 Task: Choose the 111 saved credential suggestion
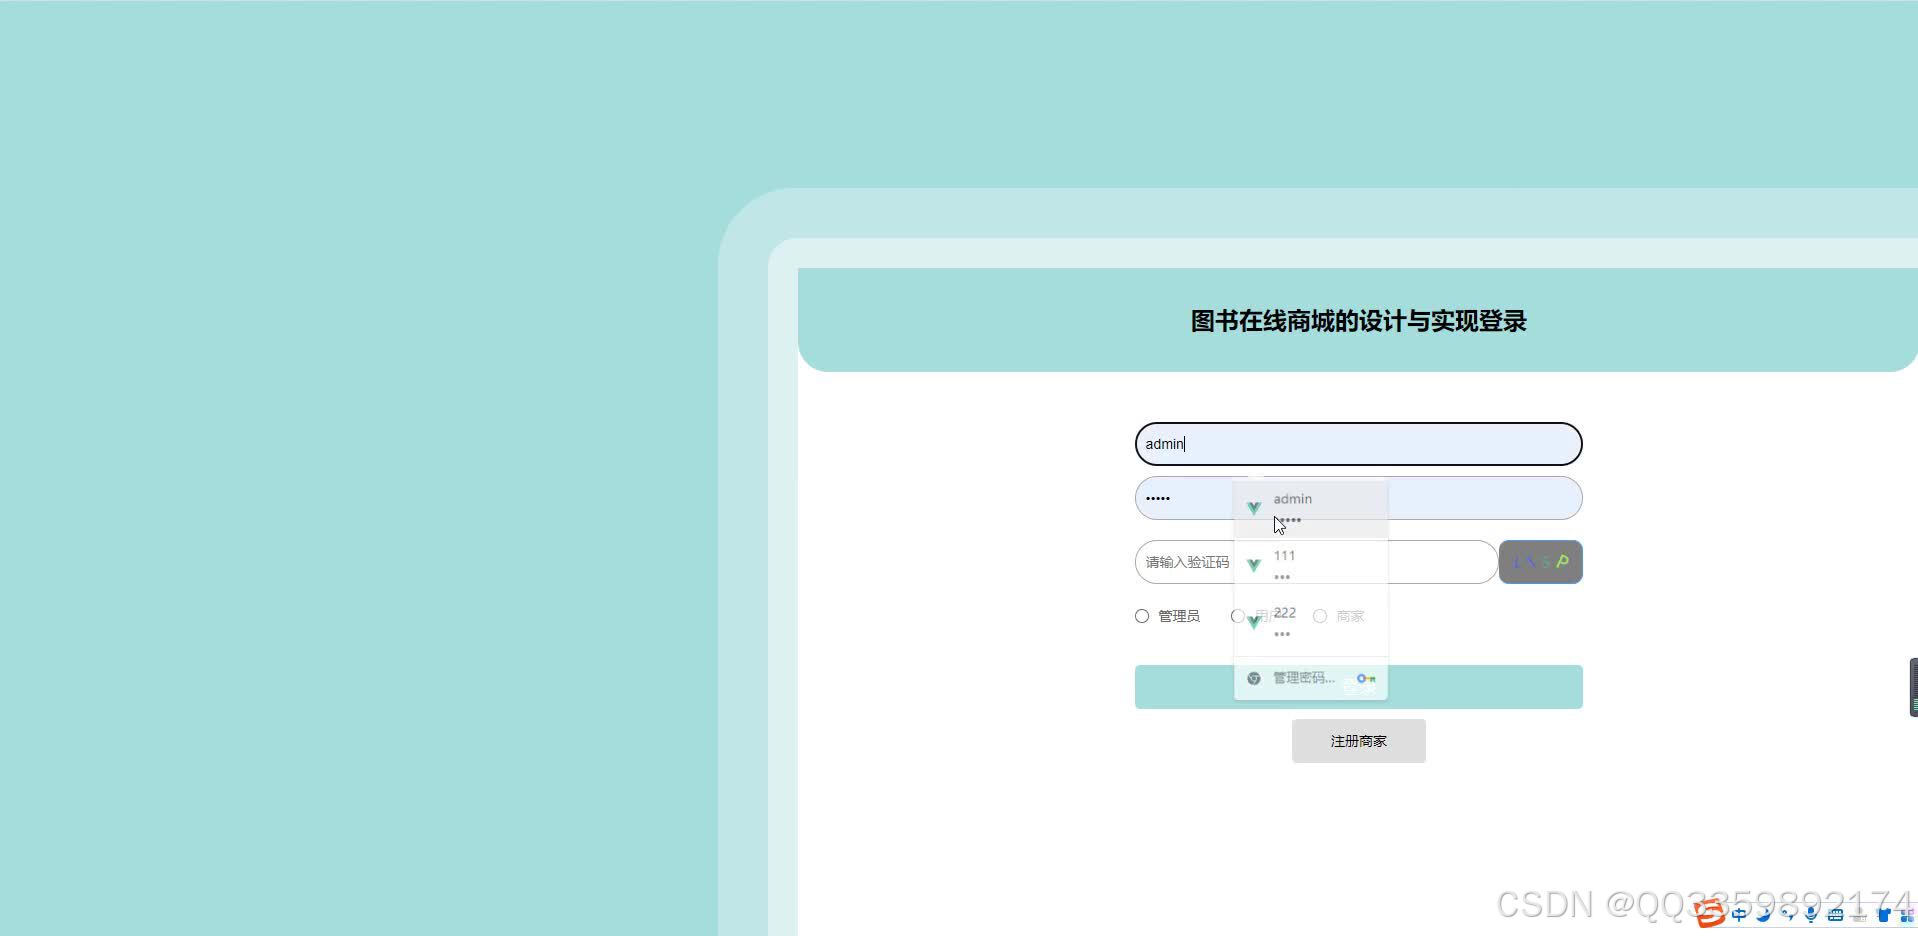pos(1311,566)
